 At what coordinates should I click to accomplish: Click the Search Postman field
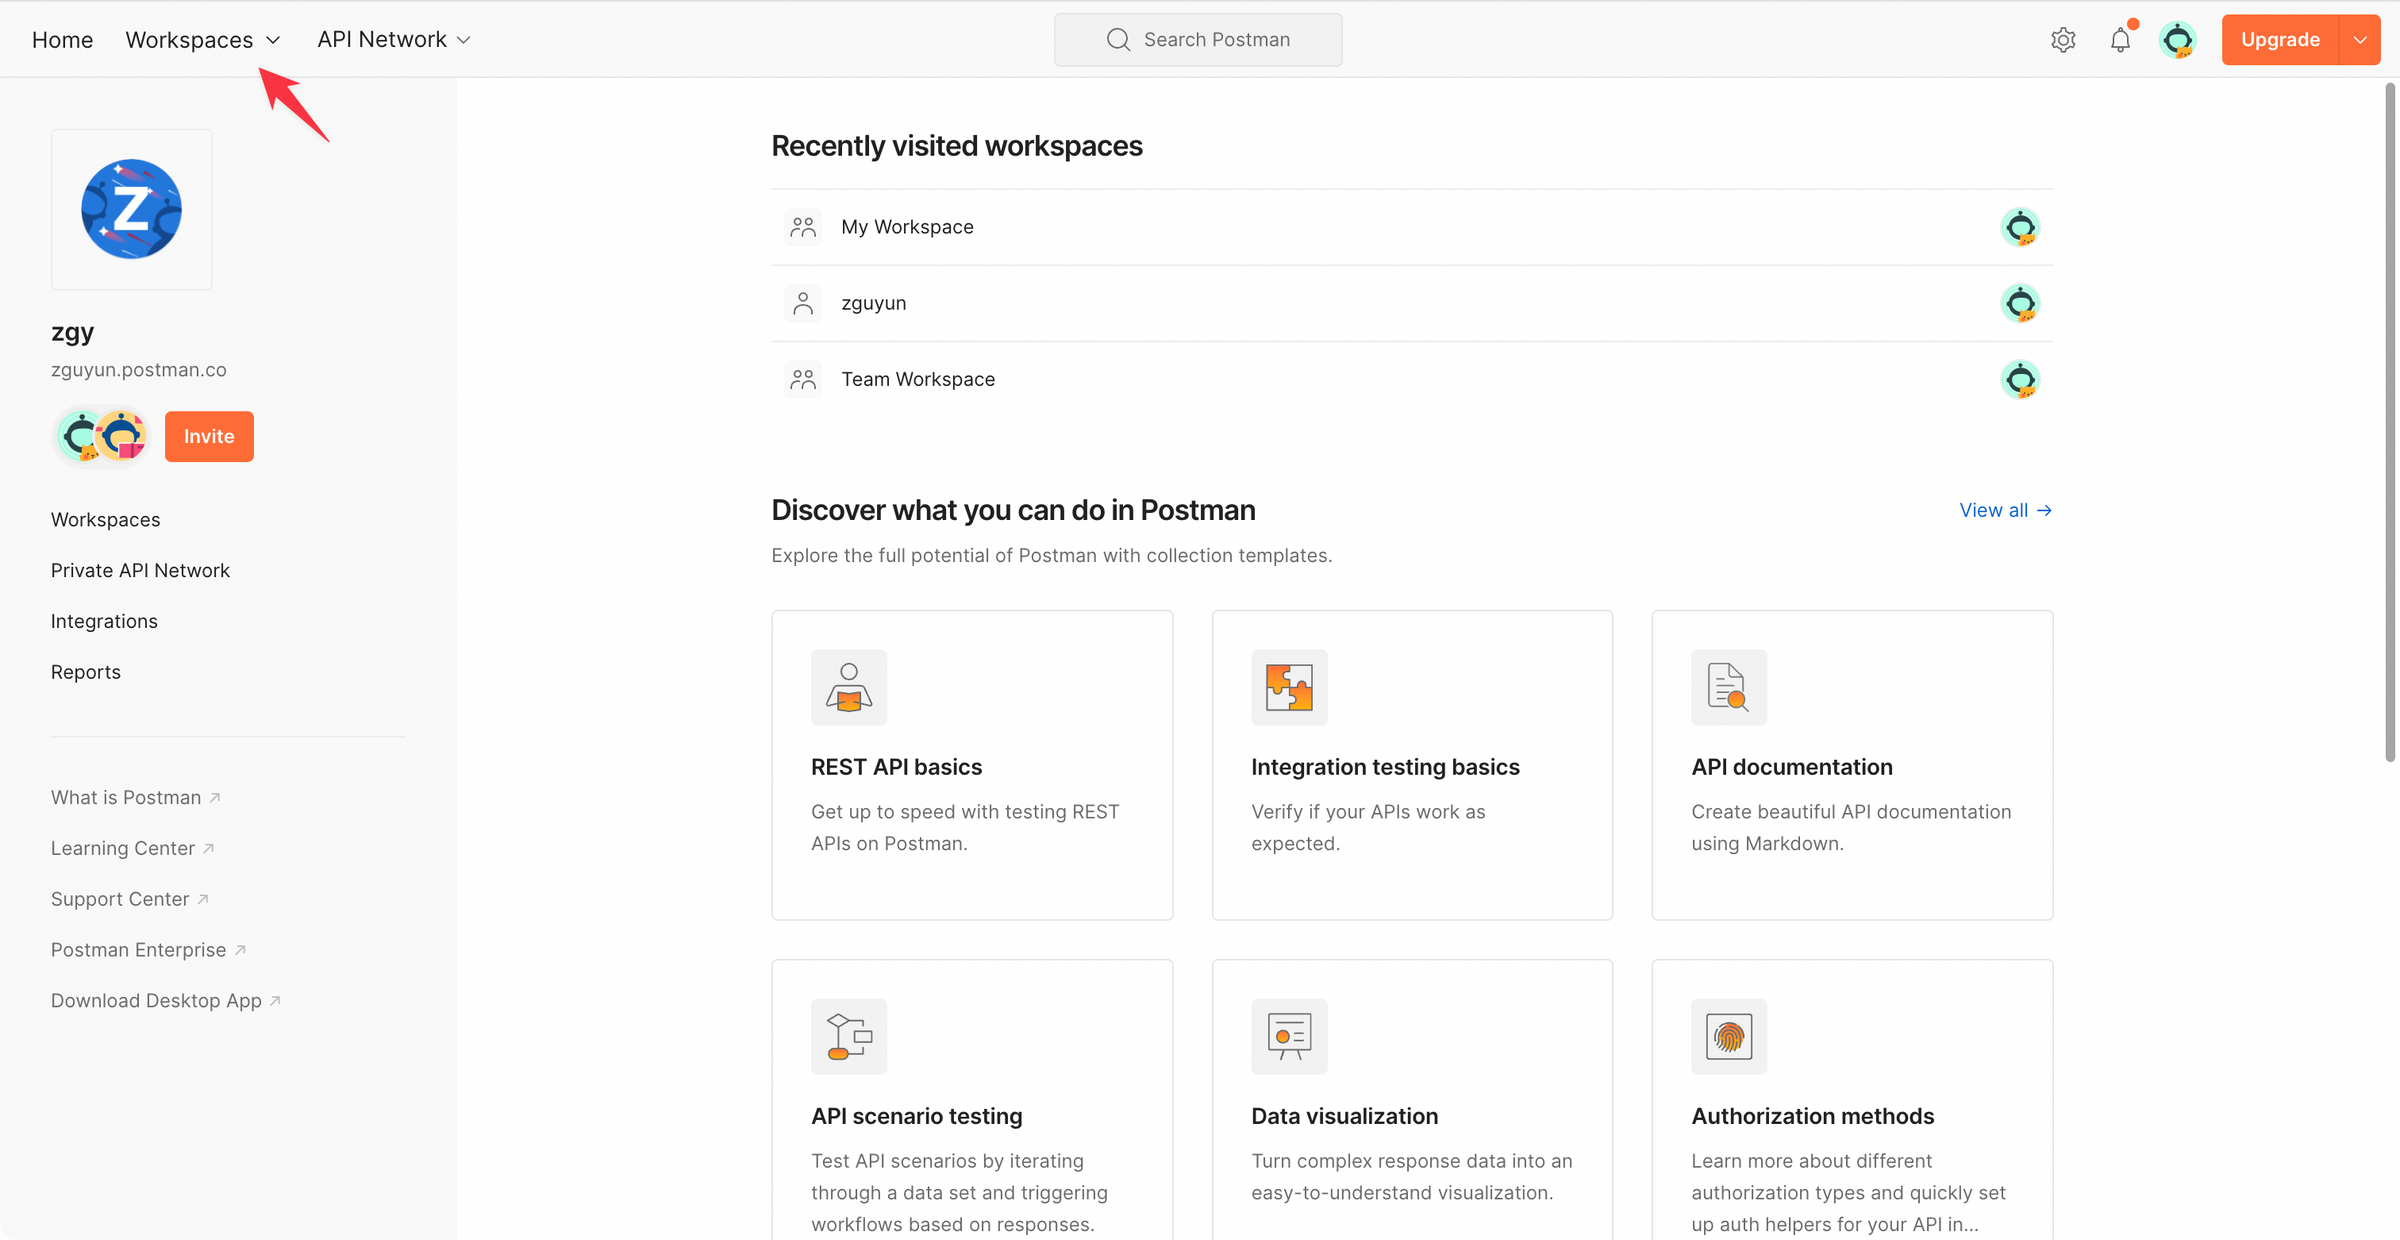[1198, 40]
